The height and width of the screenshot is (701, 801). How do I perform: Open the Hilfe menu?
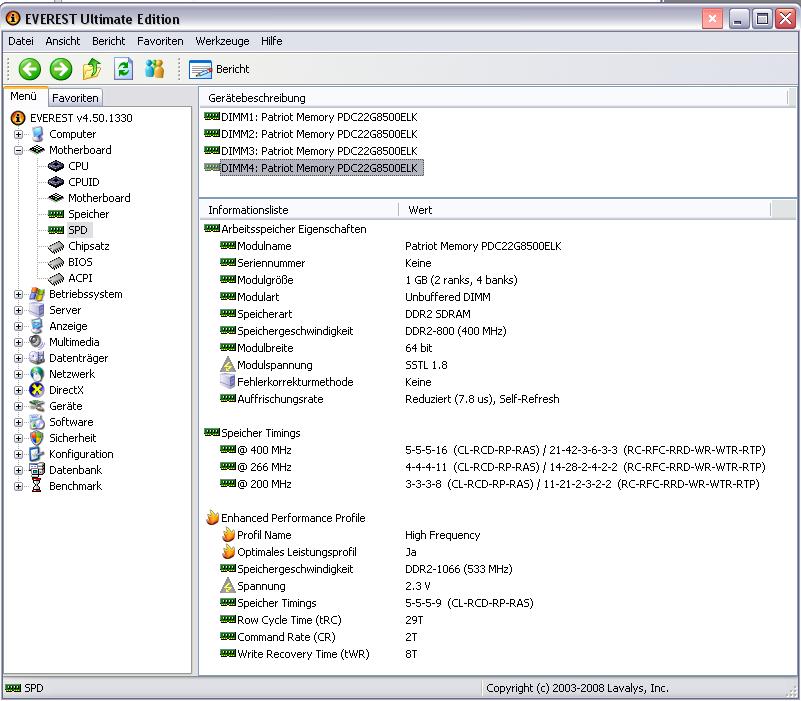click(x=271, y=41)
